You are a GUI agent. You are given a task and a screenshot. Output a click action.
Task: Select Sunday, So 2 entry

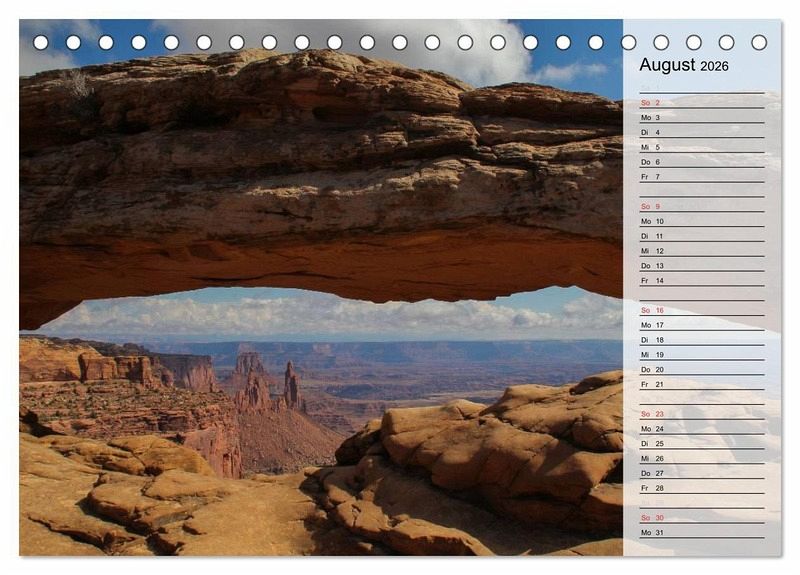click(651, 103)
